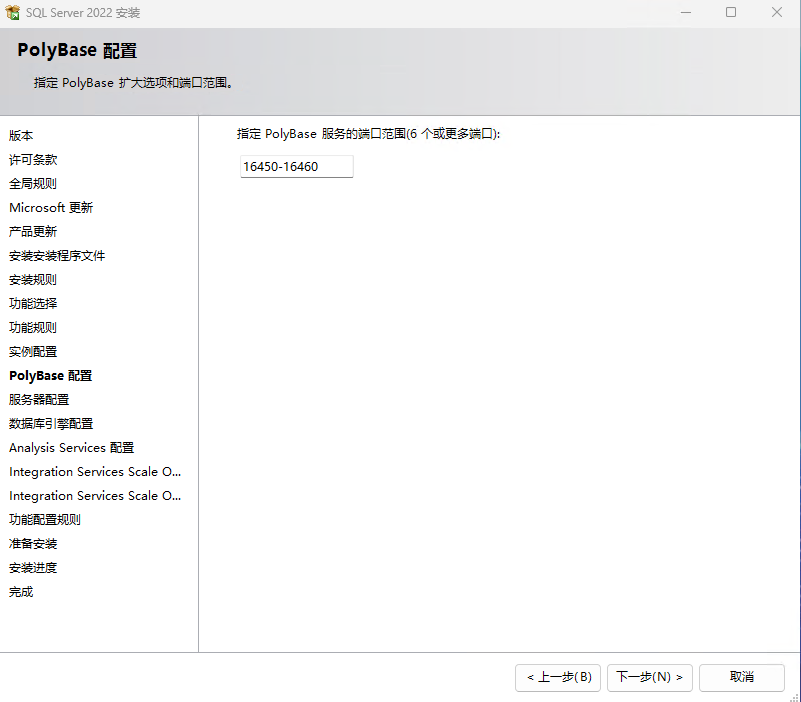Select the 产品更新 step in sidebar

coord(33,232)
